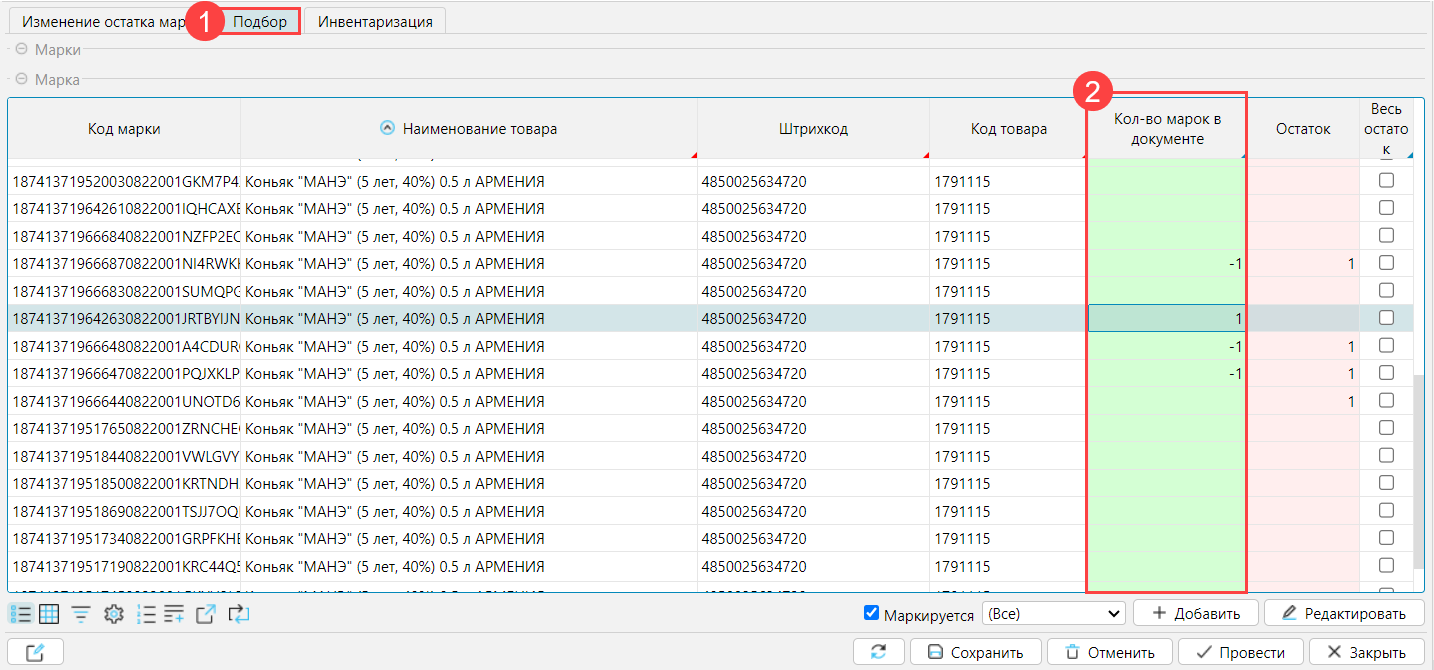Click the export external-link icon
Image resolution: width=1434 pixels, height=670 pixels.
(205, 614)
